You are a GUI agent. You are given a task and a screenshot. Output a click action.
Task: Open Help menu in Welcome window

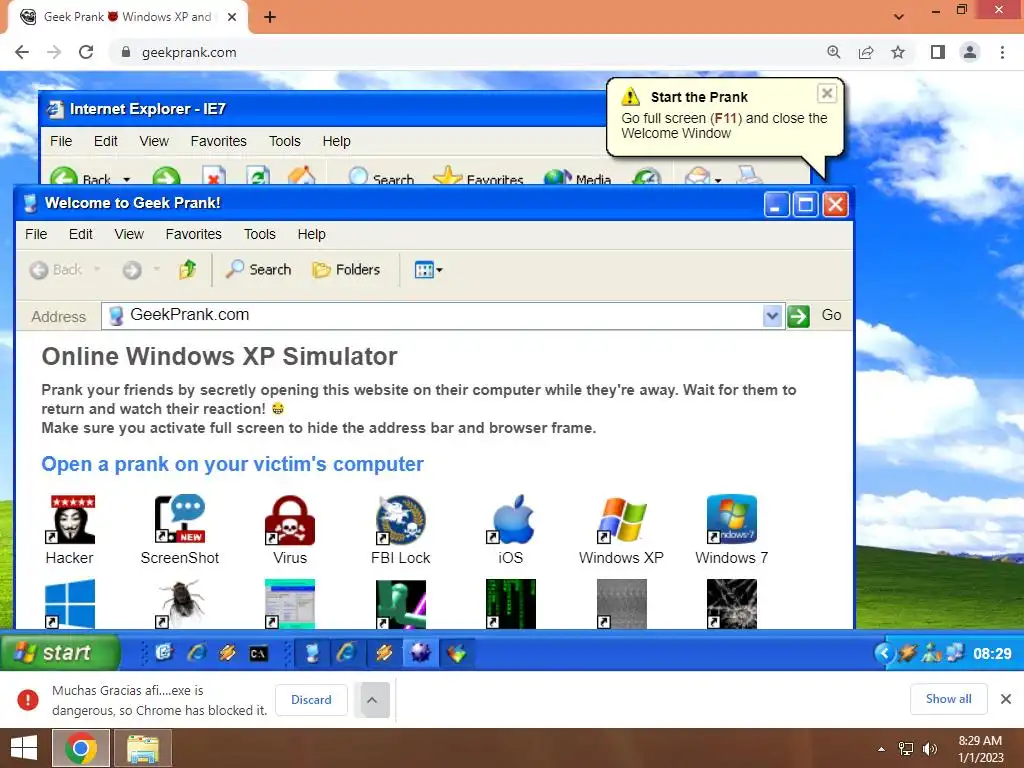(312, 234)
